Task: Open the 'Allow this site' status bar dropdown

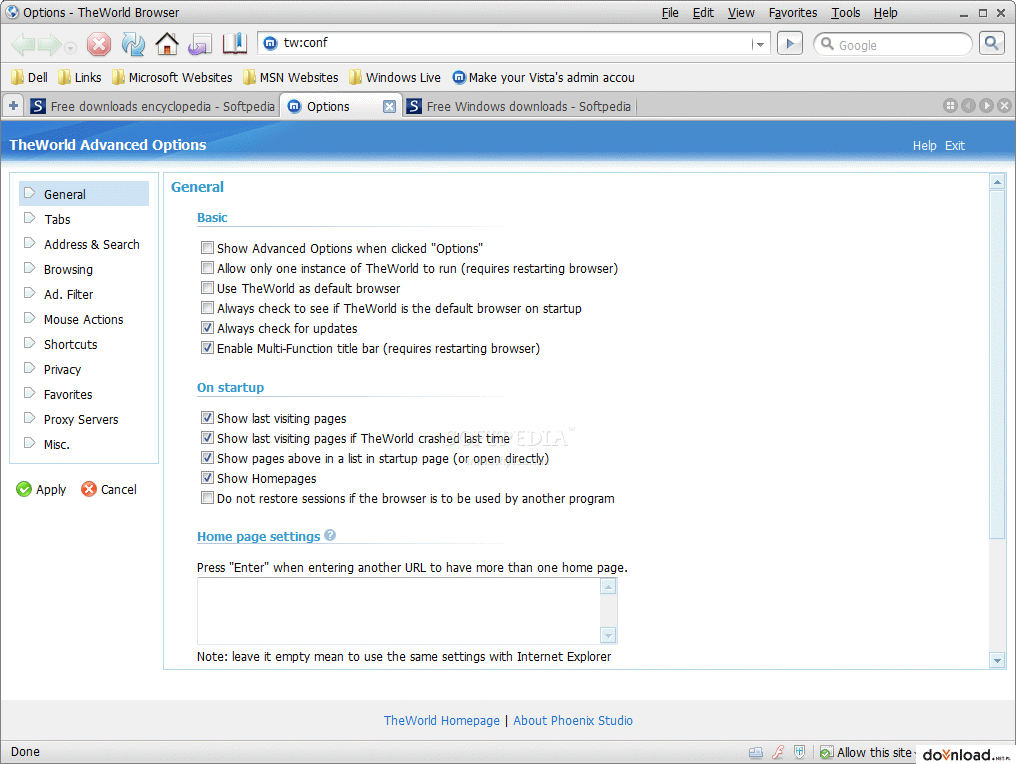Action: pyautogui.click(x=868, y=752)
